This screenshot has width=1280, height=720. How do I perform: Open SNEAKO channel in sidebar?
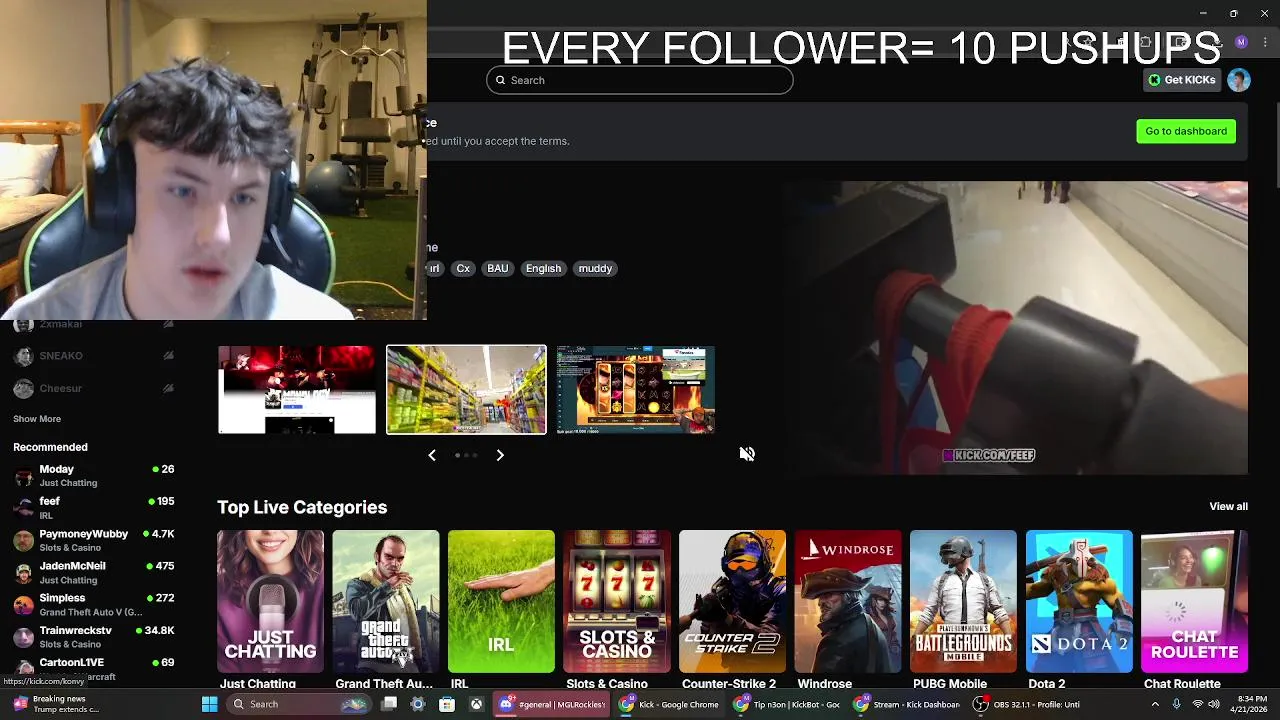pos(94,356)
